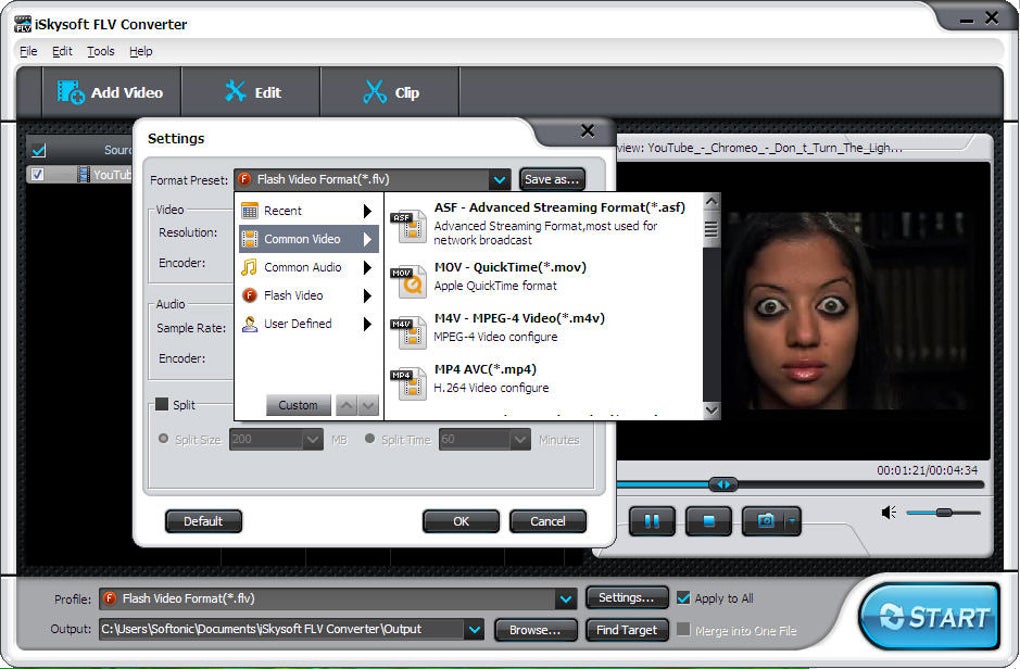Open the Tools menu

tap(99, 51)
